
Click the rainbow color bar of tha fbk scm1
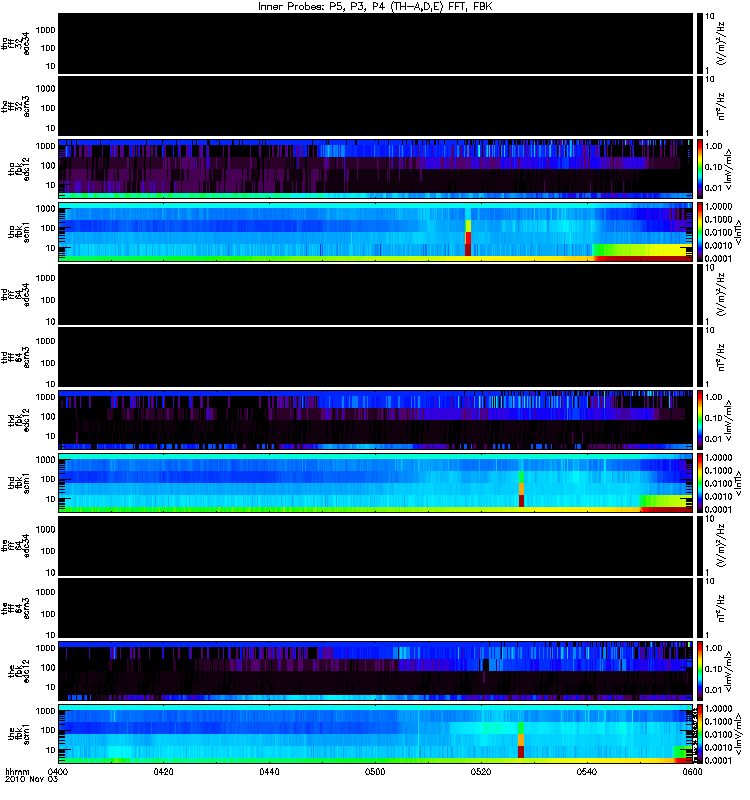click(x=699, y=232)
